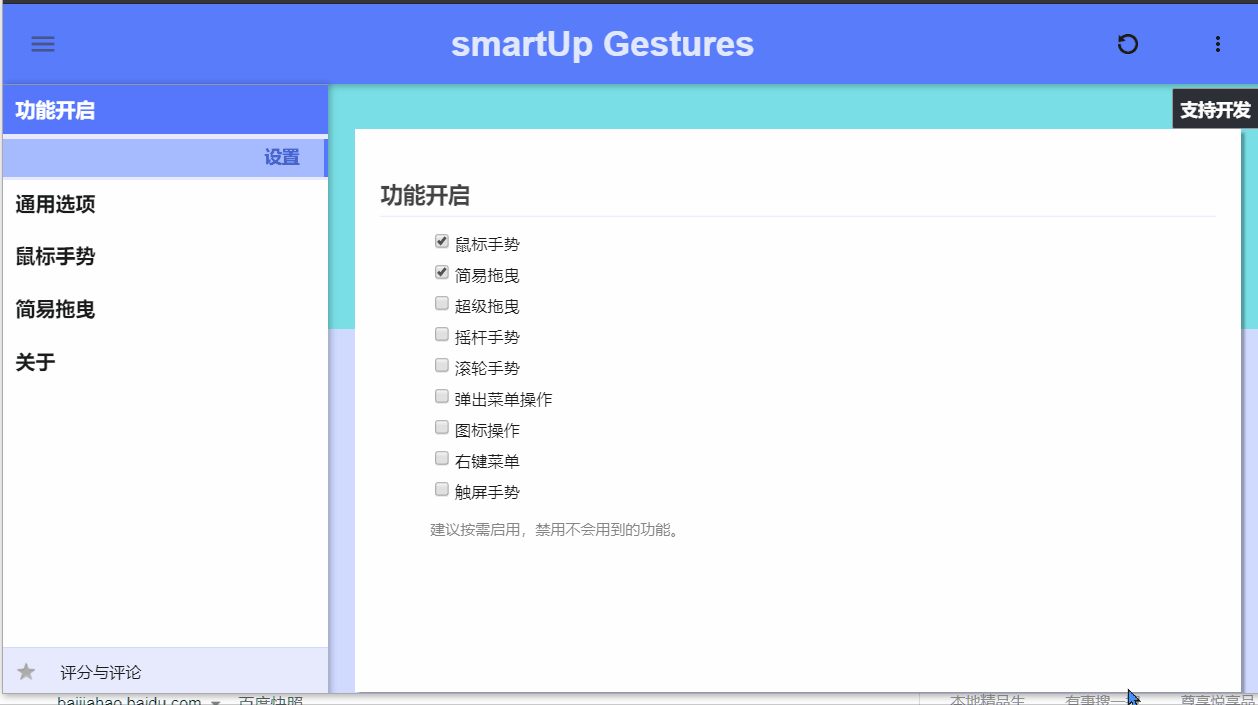Screen dimensions: 1258x705
Task: Open 关于 in the sidebar
Action: (165, 362)
